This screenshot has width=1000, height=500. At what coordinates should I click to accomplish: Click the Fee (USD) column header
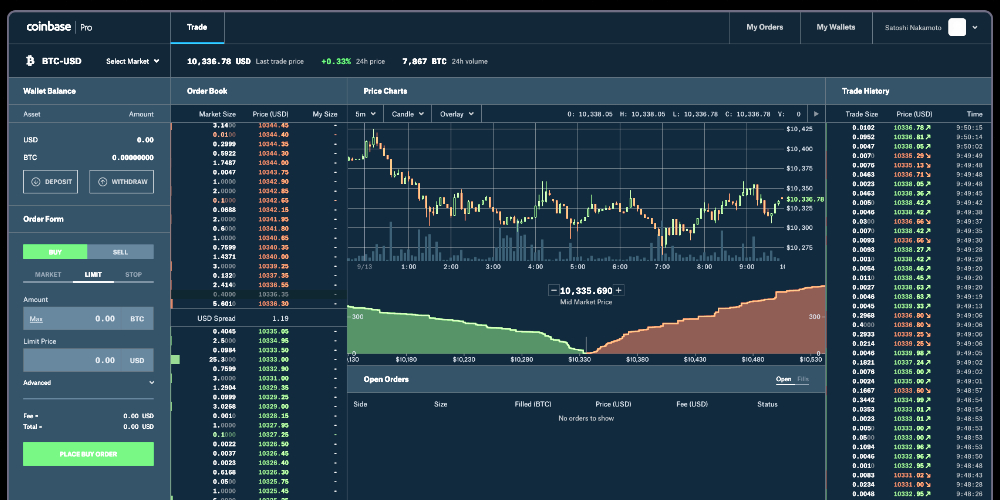tap(692, 404)
